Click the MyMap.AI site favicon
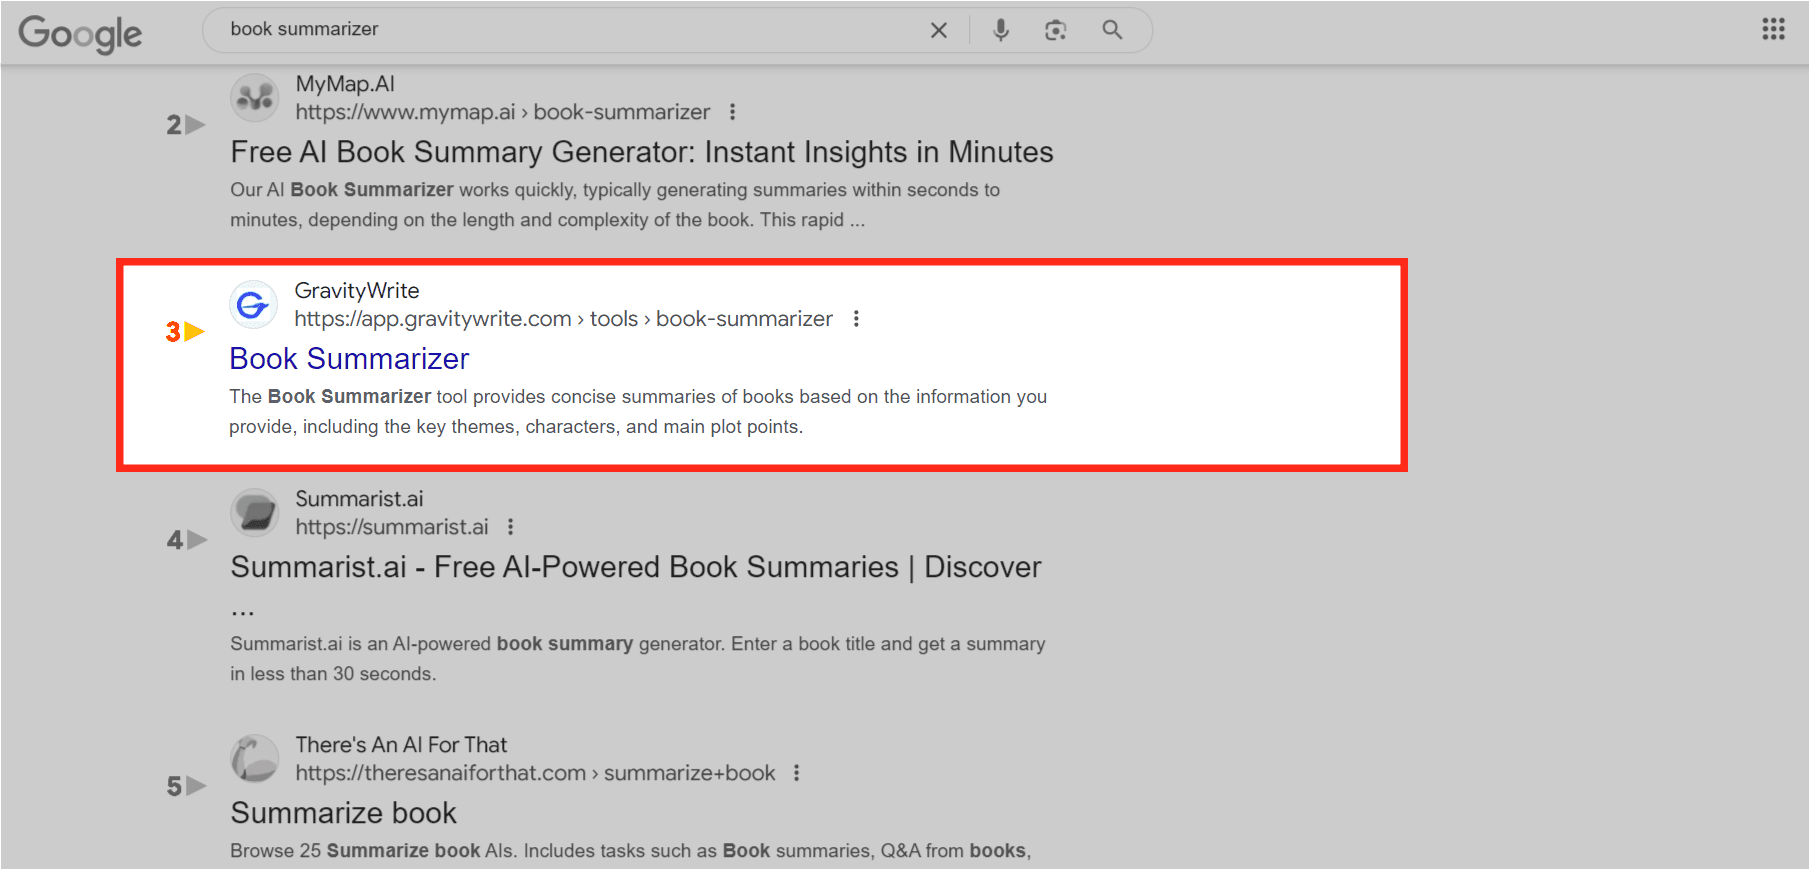Image resolution: width=1809 pixels, height=869 pixels. pyautogui.click(x=255, y=97)
